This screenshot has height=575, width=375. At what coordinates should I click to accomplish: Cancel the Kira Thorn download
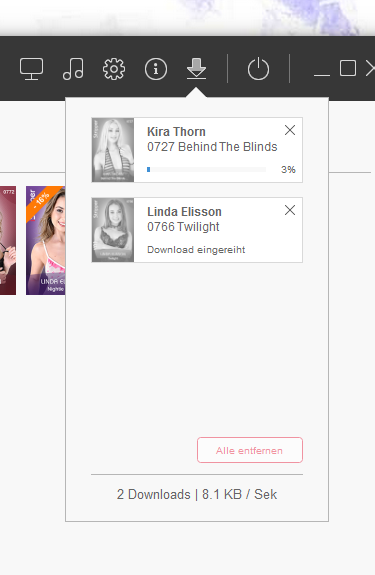pos(290,130)
